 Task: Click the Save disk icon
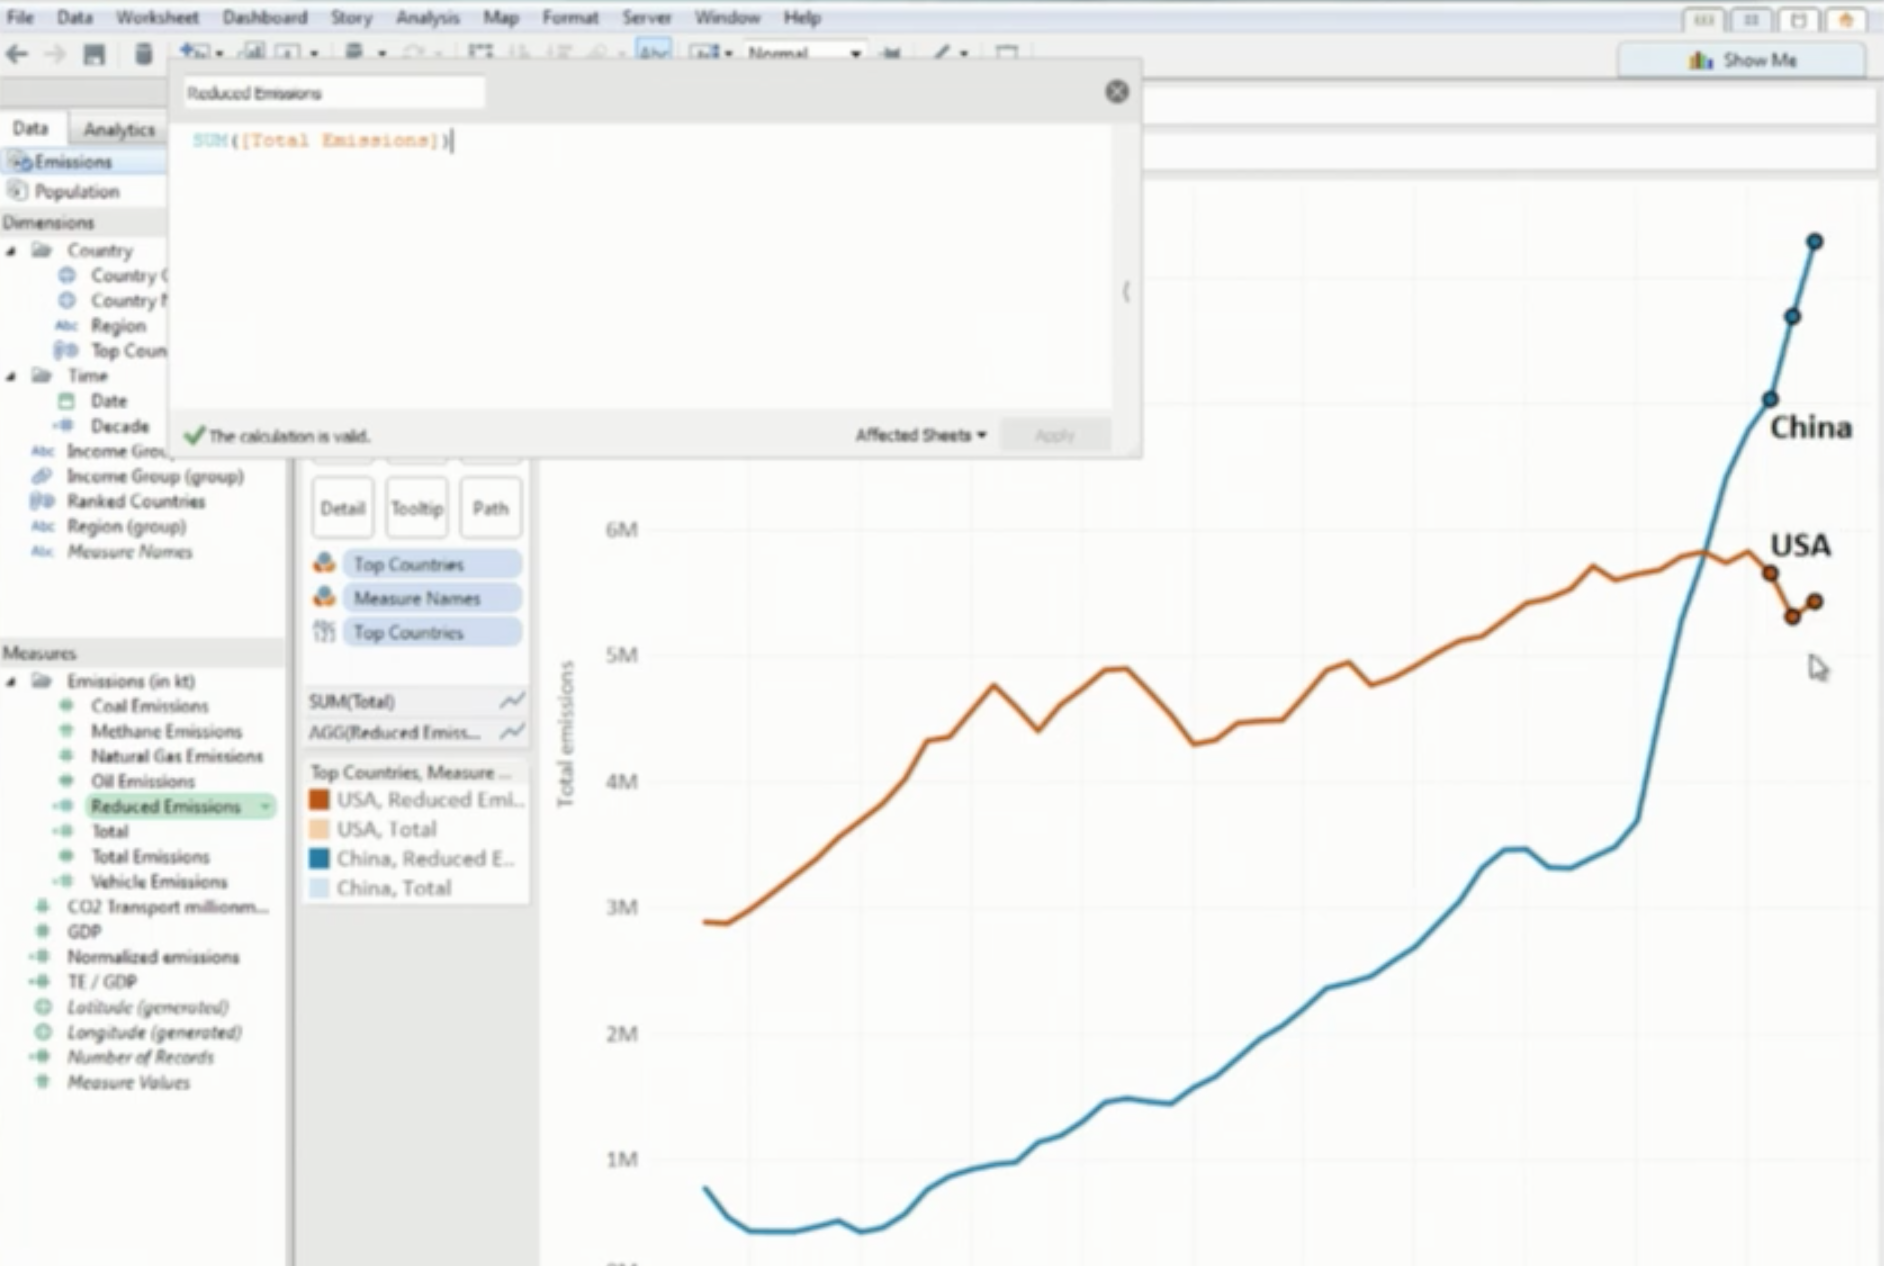pyautogui.click(x=94, y=54)
